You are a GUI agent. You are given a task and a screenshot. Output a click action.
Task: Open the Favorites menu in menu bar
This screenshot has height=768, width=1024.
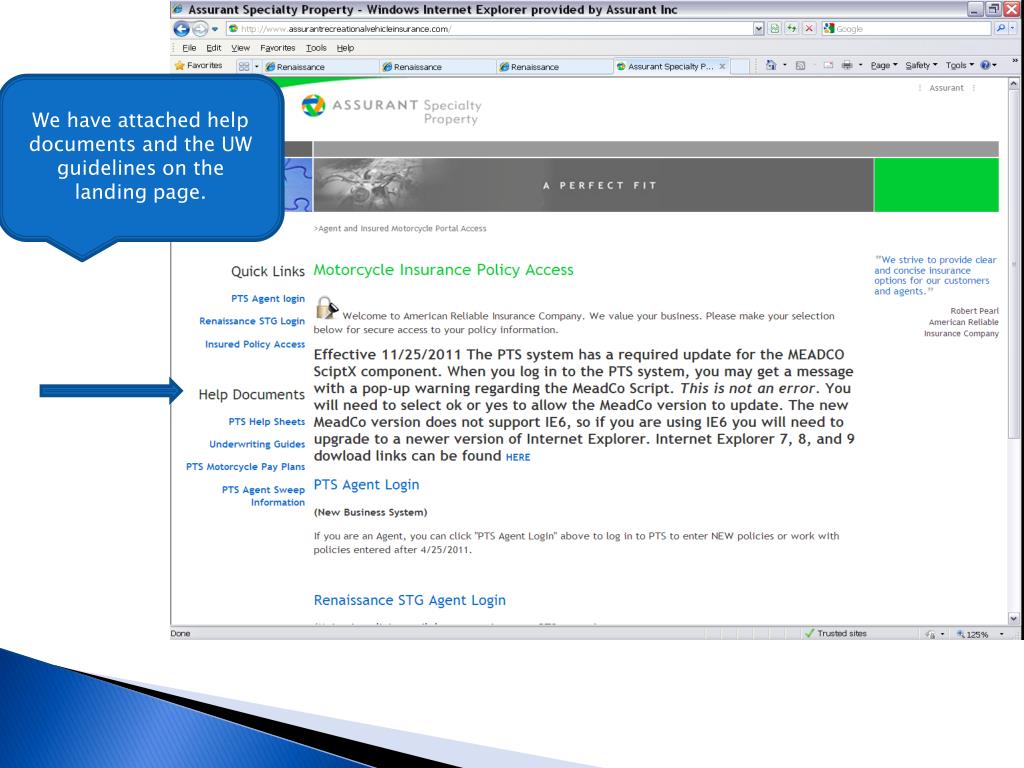(278, 48)
